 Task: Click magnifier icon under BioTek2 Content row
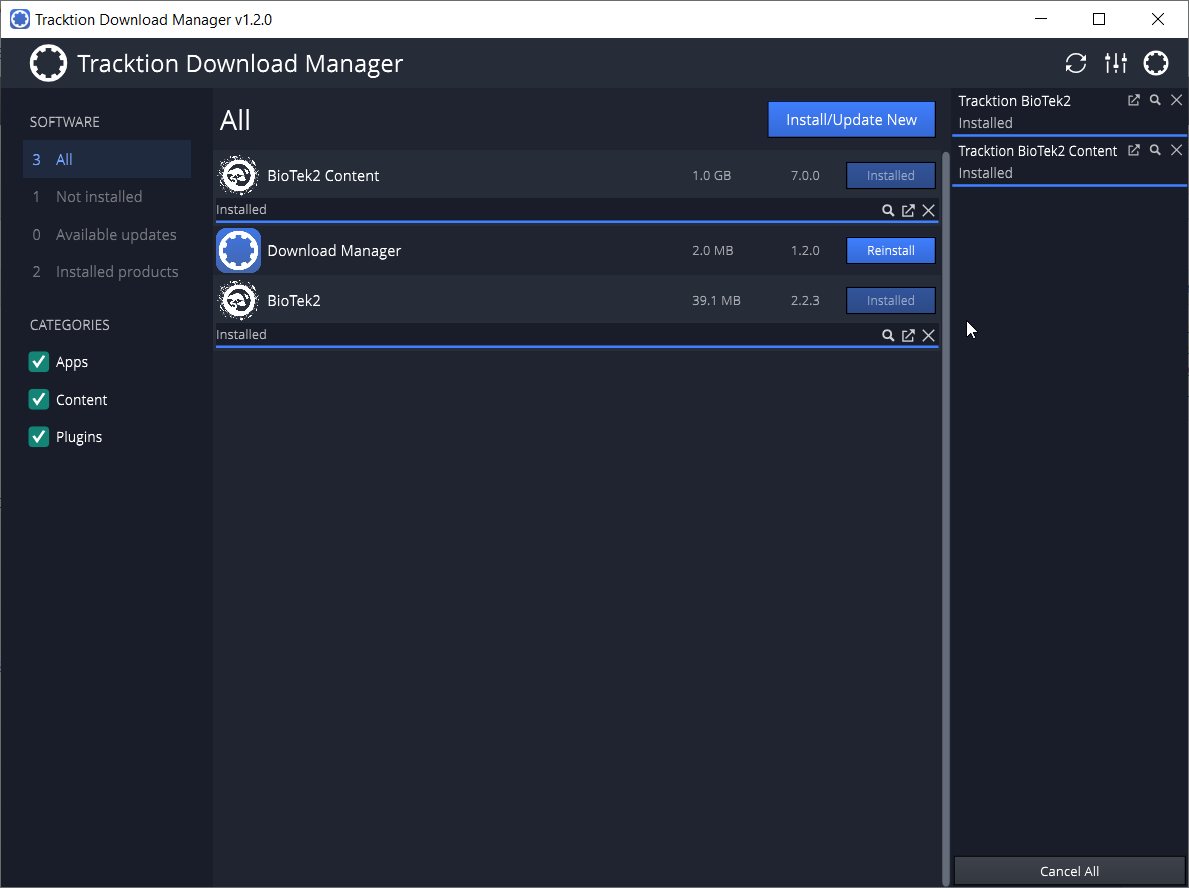(888, 210)
